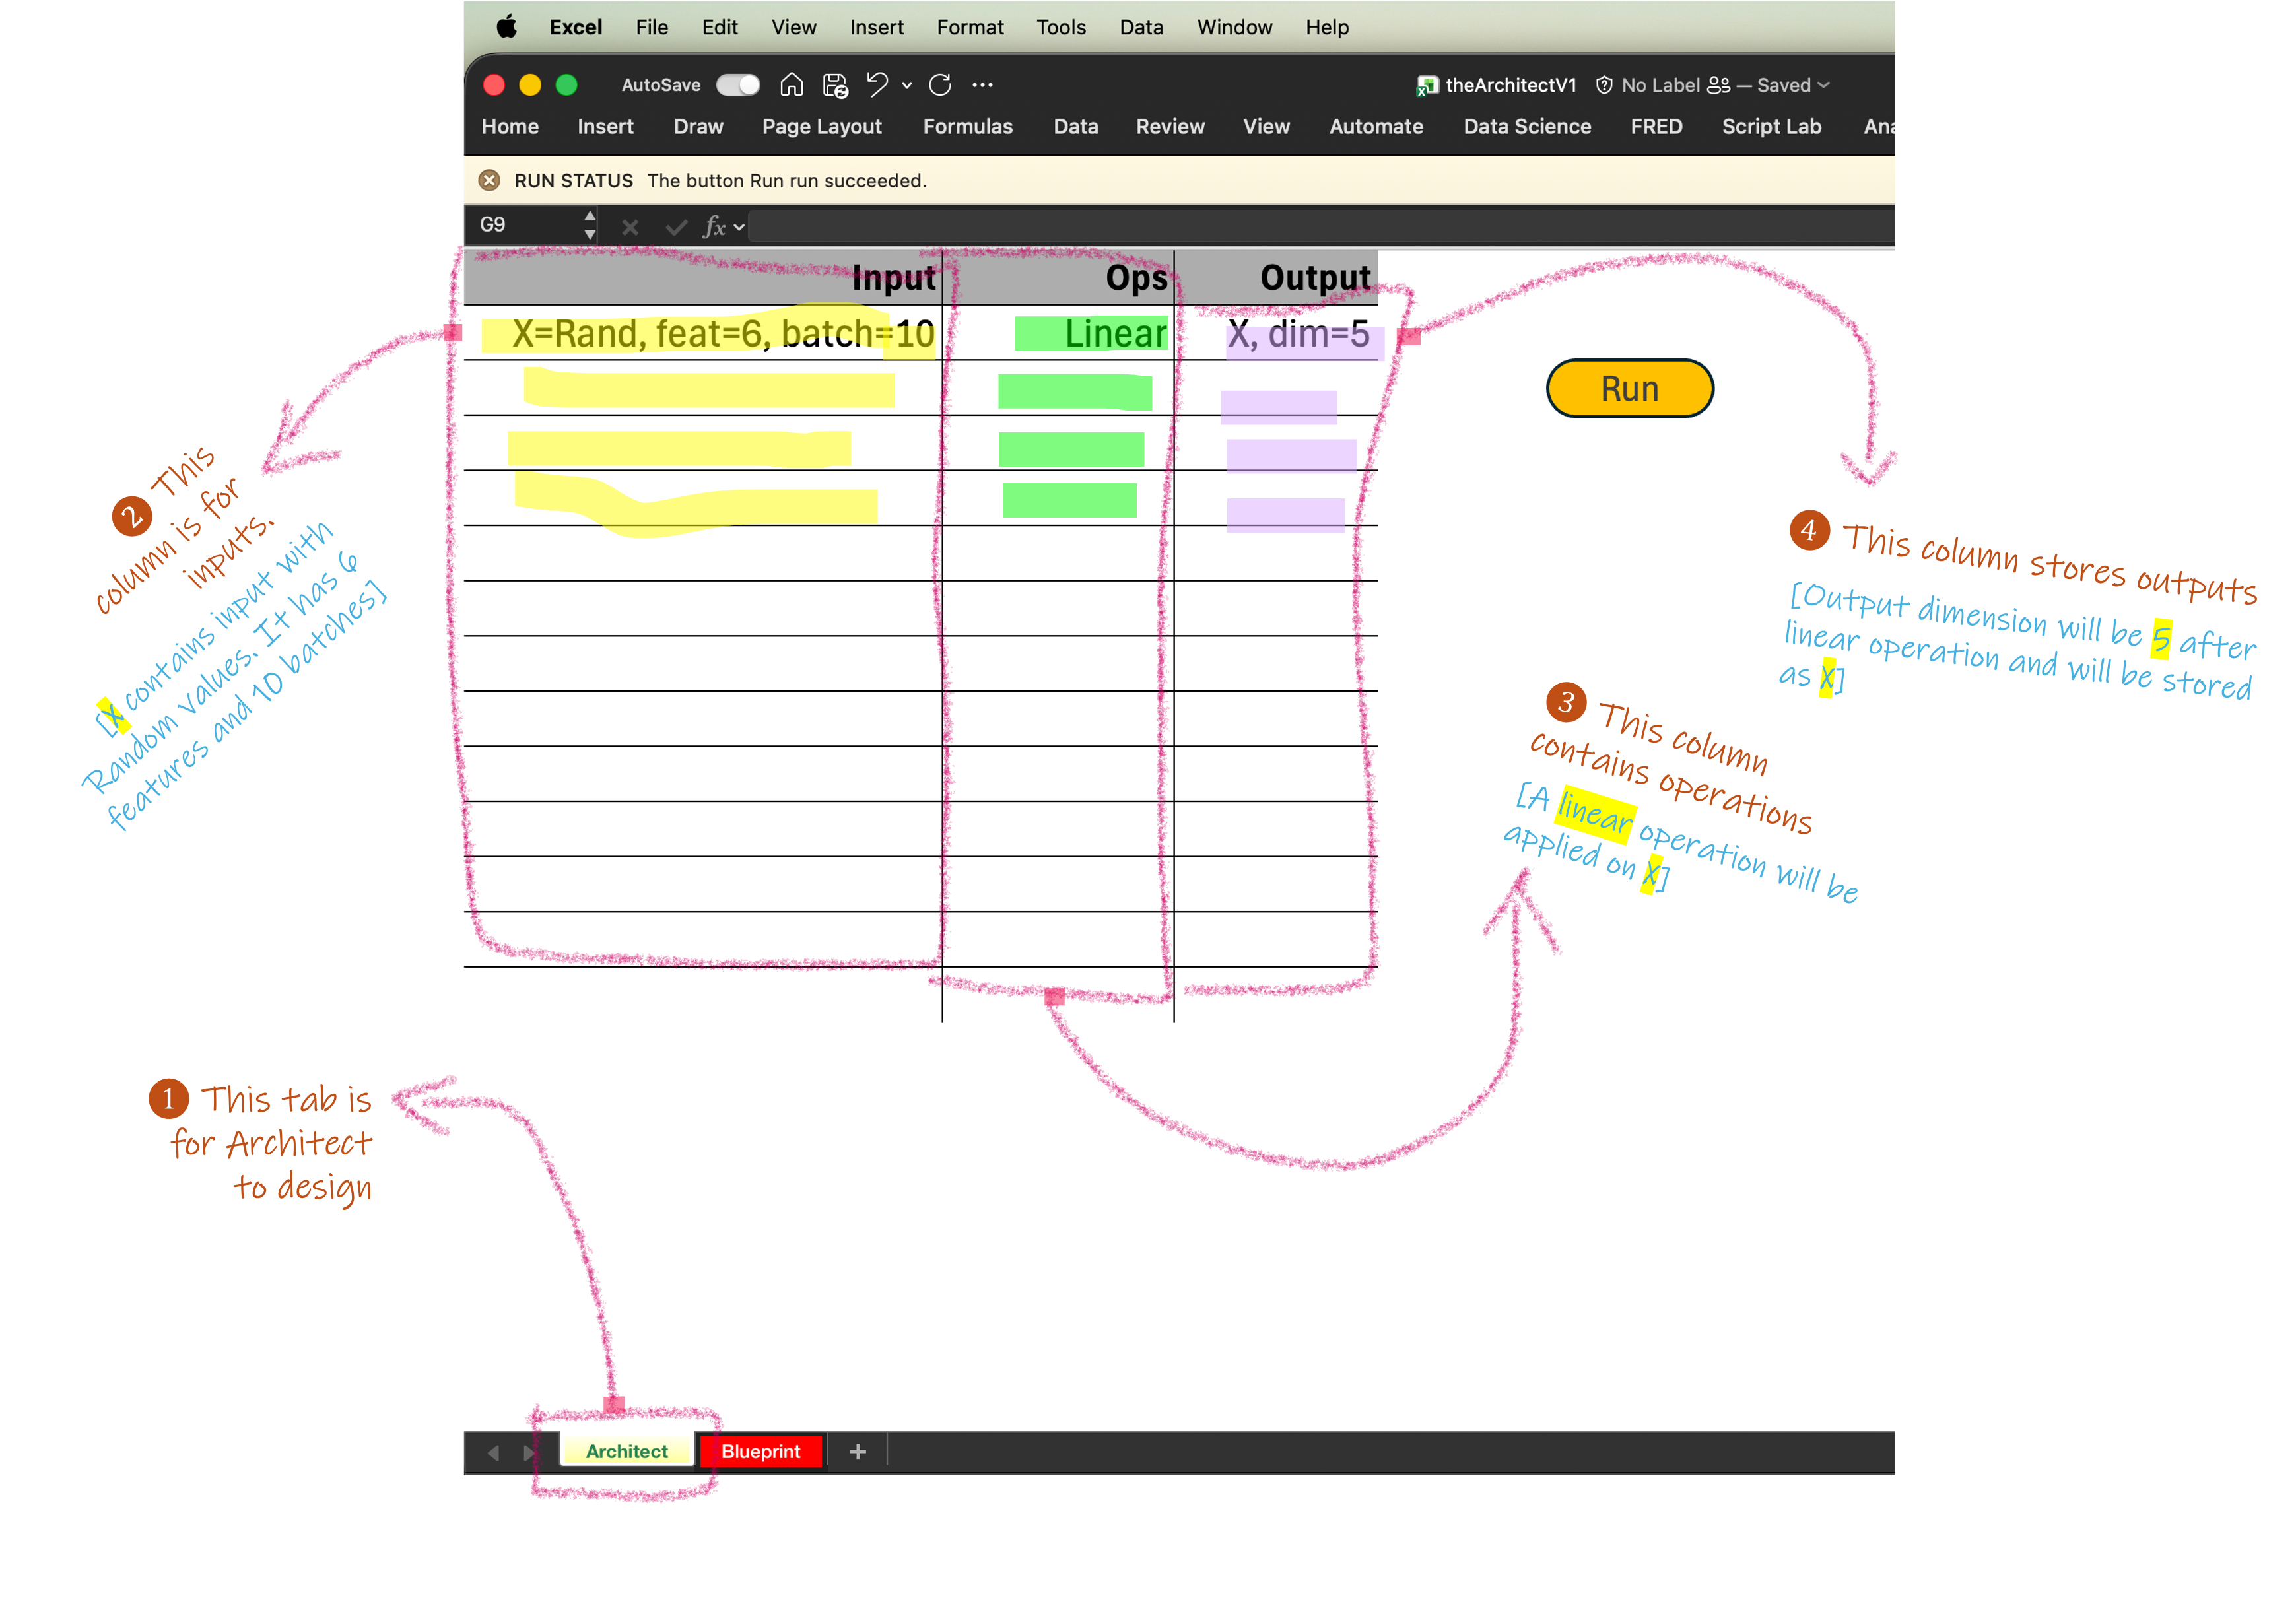Open the Formulas ribbon tab
The image size is (2296, 1606).
click(x=967, y=127)
